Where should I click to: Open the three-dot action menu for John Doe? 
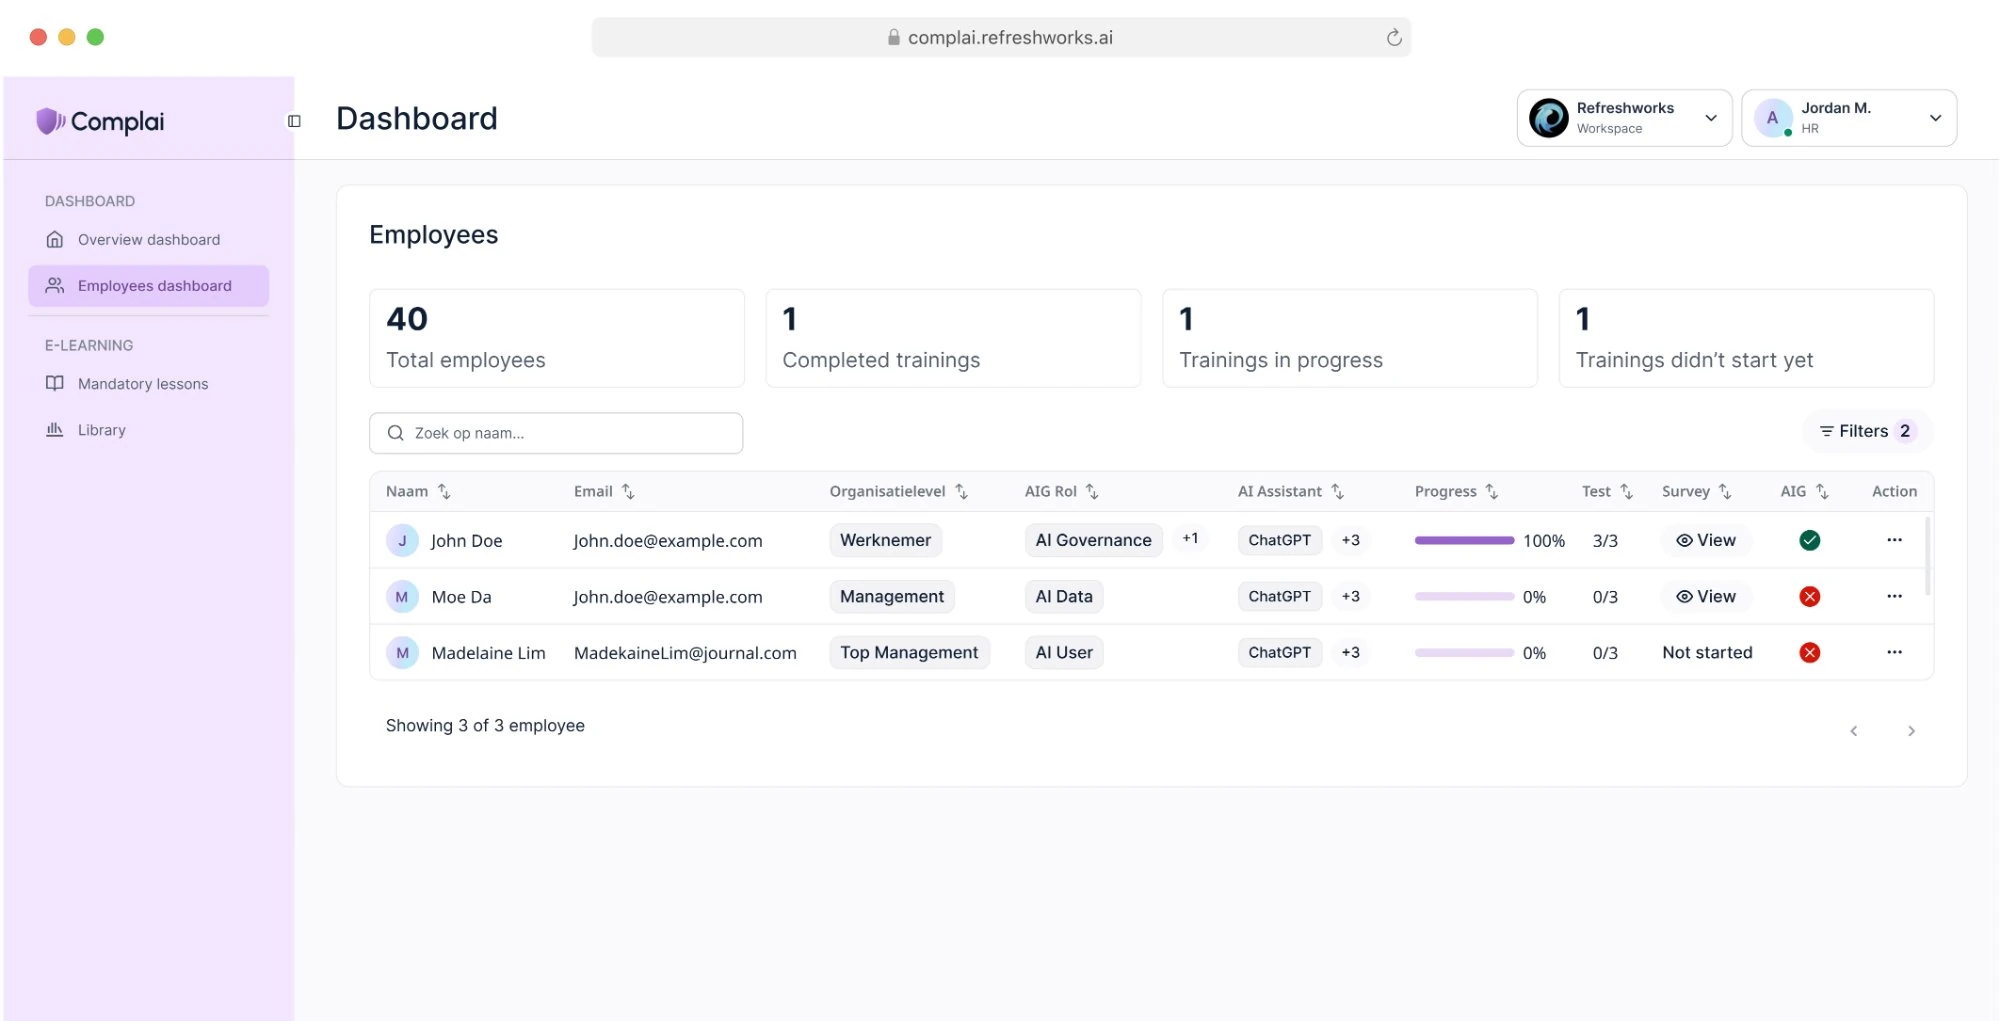pyautogui.click(x=1893, y=540)
